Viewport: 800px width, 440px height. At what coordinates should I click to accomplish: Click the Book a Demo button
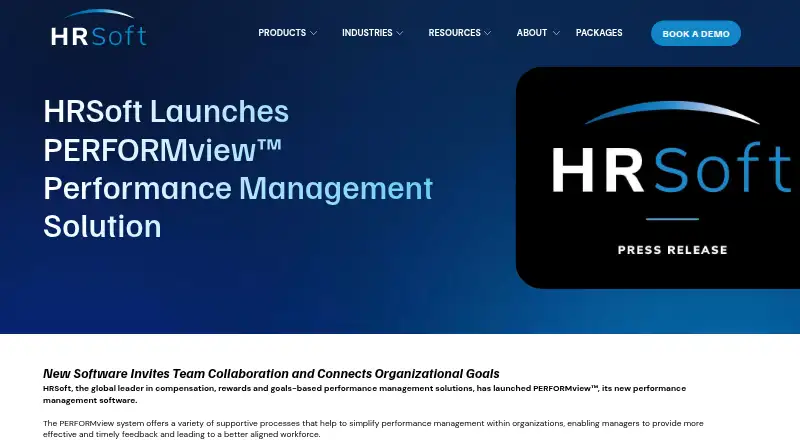pos(696,34)
